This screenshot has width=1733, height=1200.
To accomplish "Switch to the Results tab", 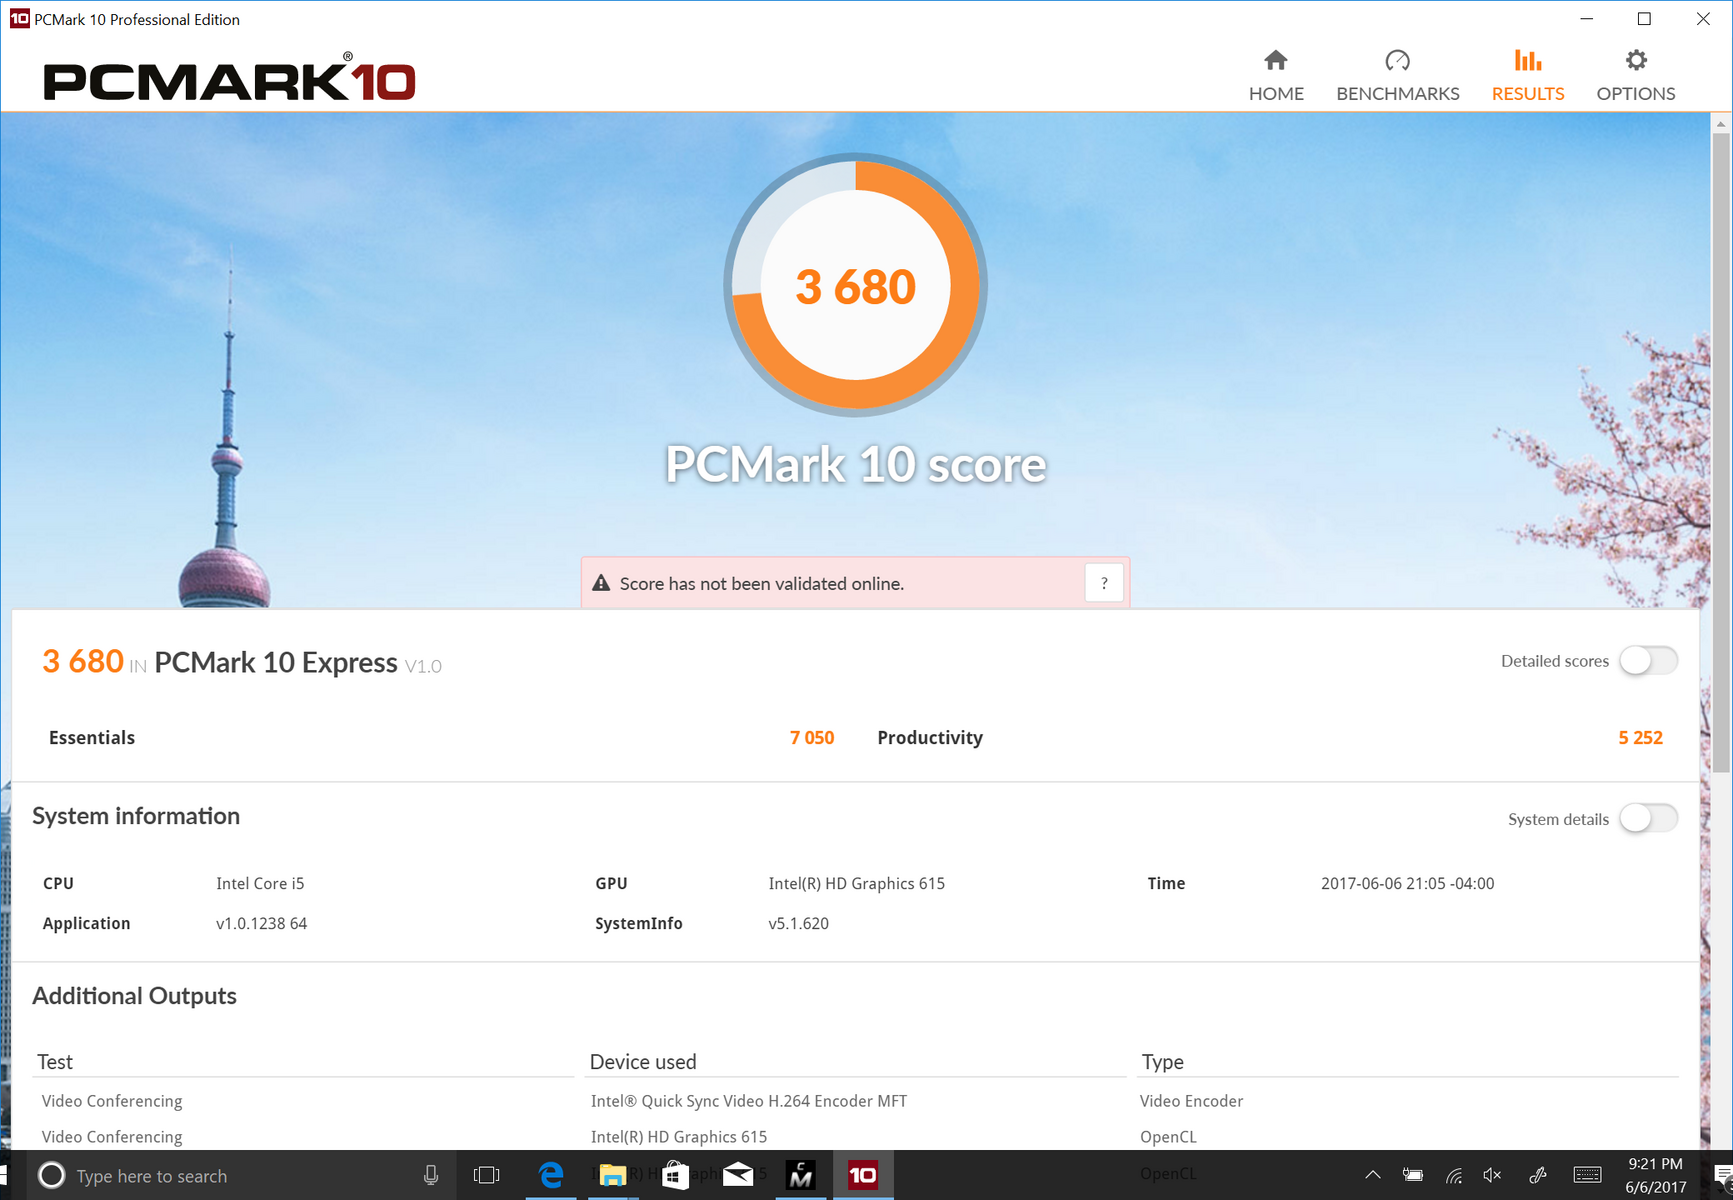I will (x=1527, y=76).
